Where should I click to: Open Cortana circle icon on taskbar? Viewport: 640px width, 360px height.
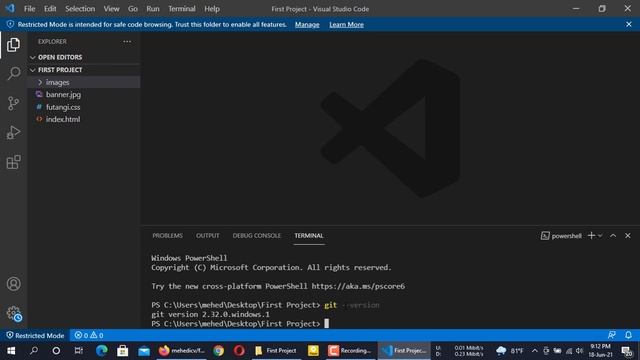(x=56, y=351)
